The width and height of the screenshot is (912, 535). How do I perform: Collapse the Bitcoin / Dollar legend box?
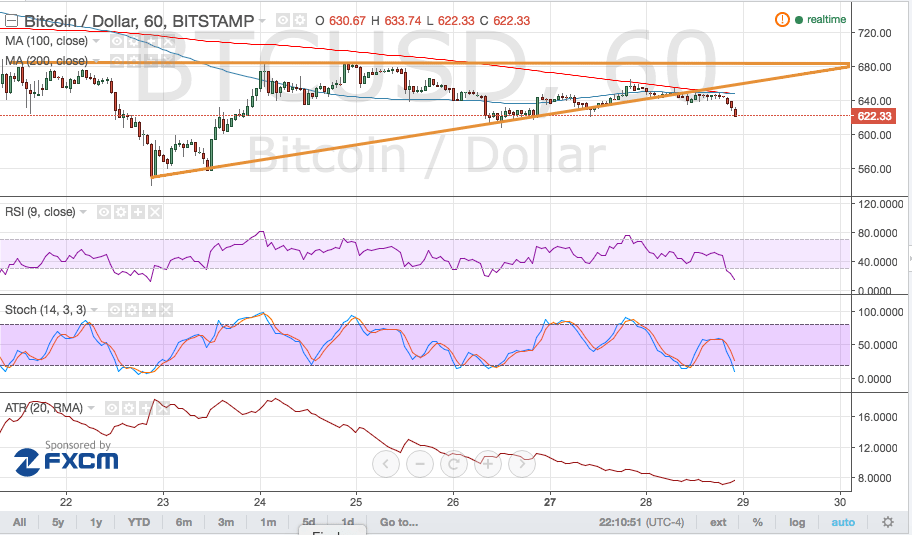(10, 21)
